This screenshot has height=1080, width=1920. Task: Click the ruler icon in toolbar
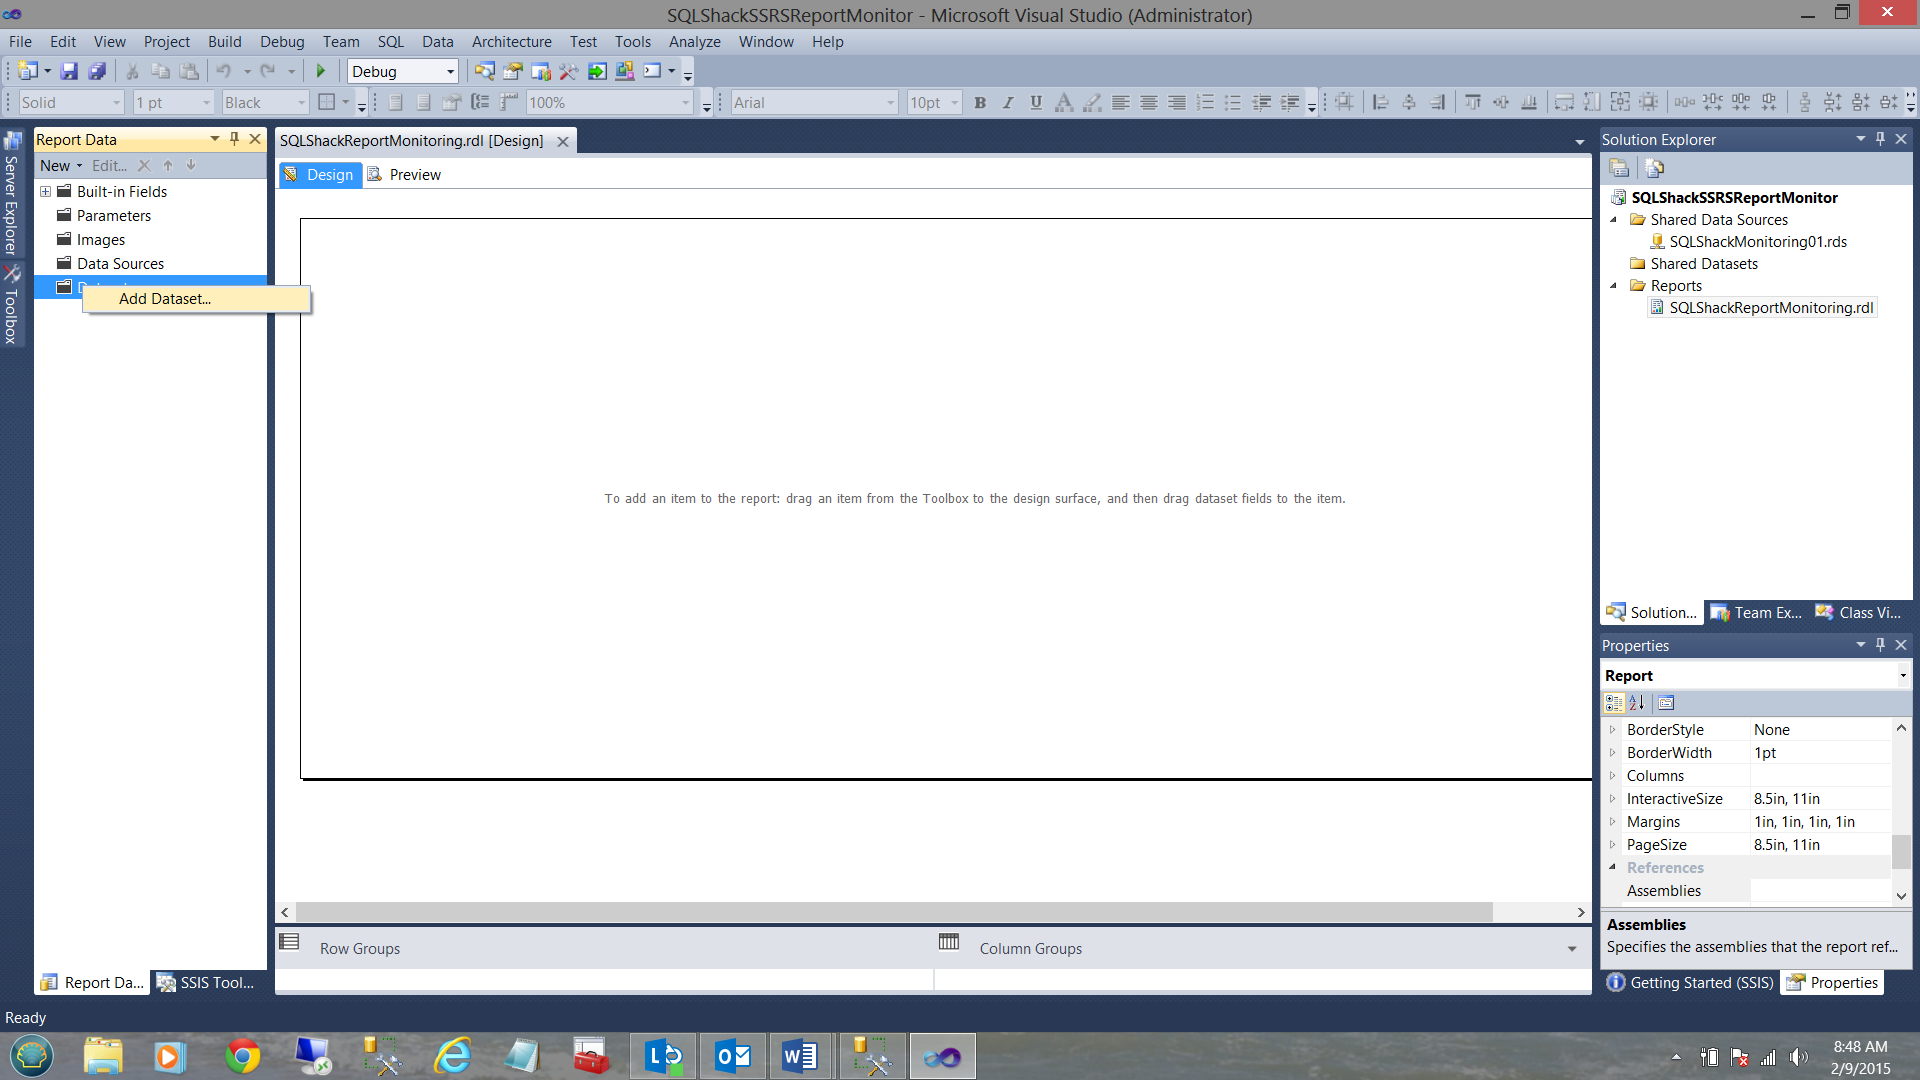pos(509,102)
